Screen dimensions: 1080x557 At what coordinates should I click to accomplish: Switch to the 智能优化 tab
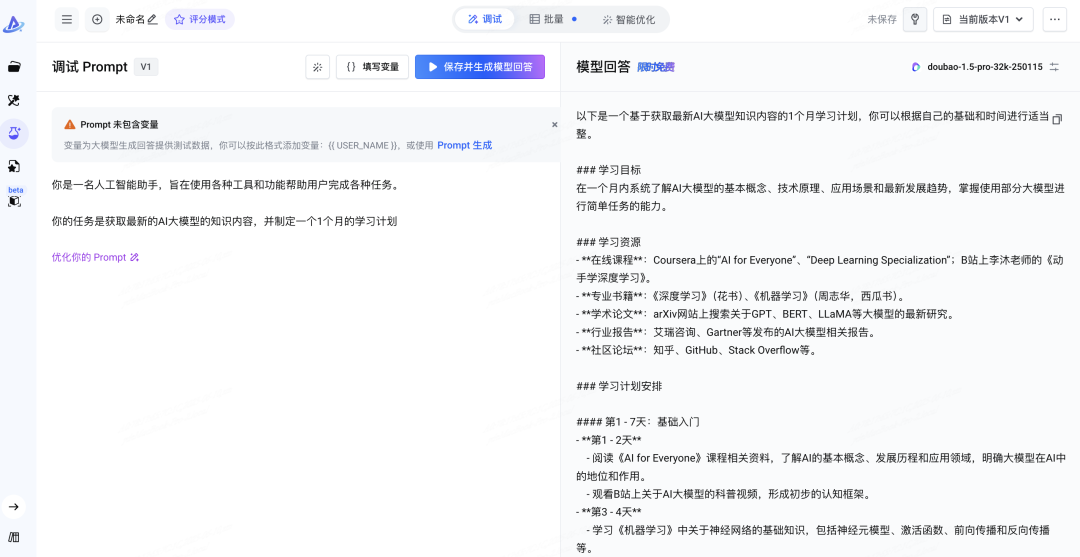(629, 19)
